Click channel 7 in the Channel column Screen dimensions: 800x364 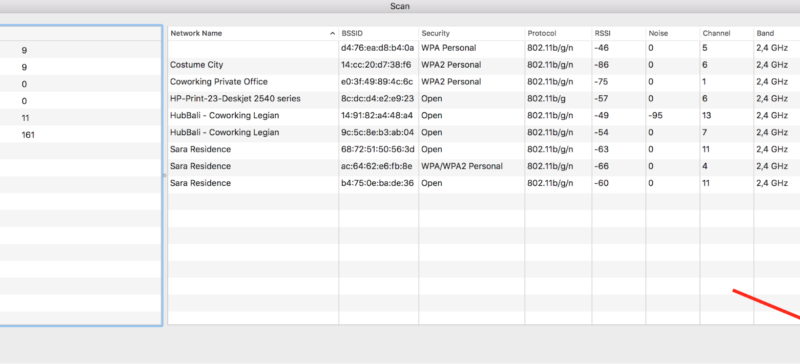(x=705, y=132)
